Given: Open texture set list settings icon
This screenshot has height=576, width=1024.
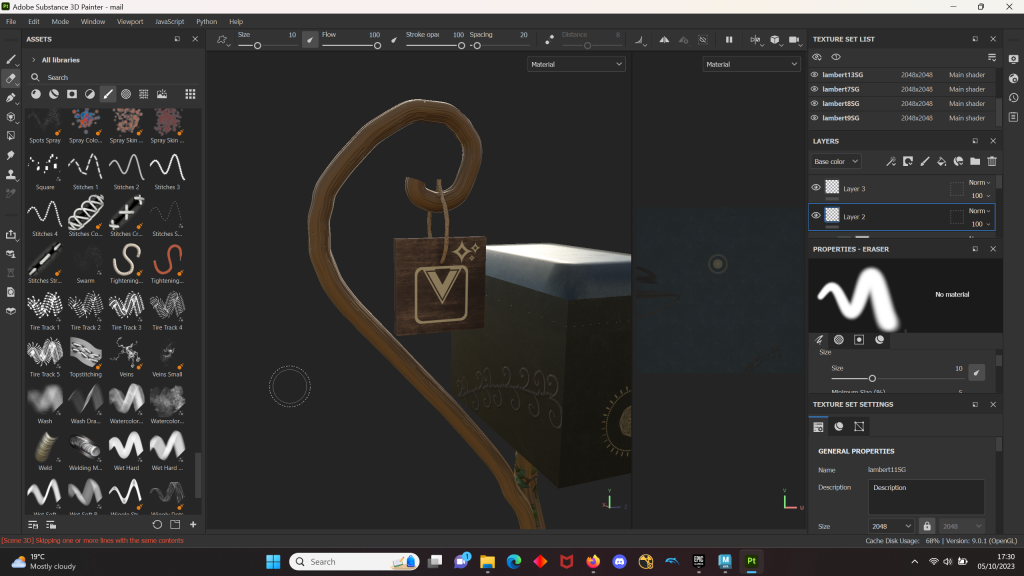Looking at the screenshot, I should [x=992, y=57].
